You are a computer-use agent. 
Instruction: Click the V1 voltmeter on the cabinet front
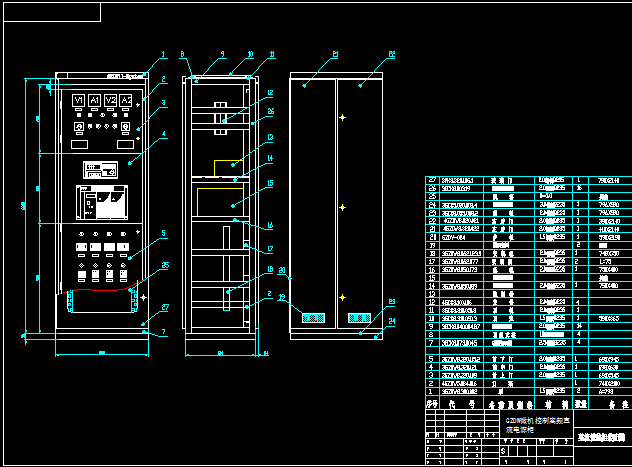tap(78, 101)
